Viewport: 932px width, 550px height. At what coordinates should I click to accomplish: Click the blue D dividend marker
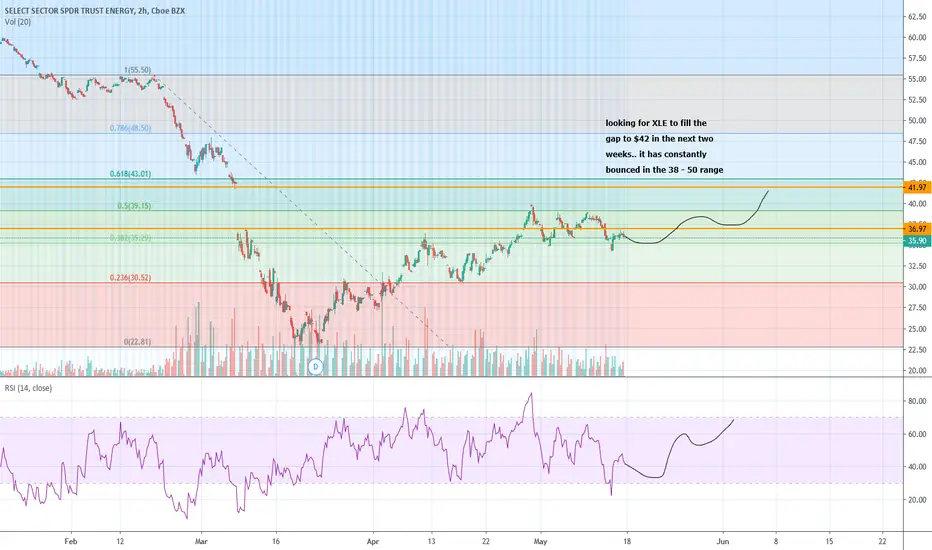[x=316, y=366]
